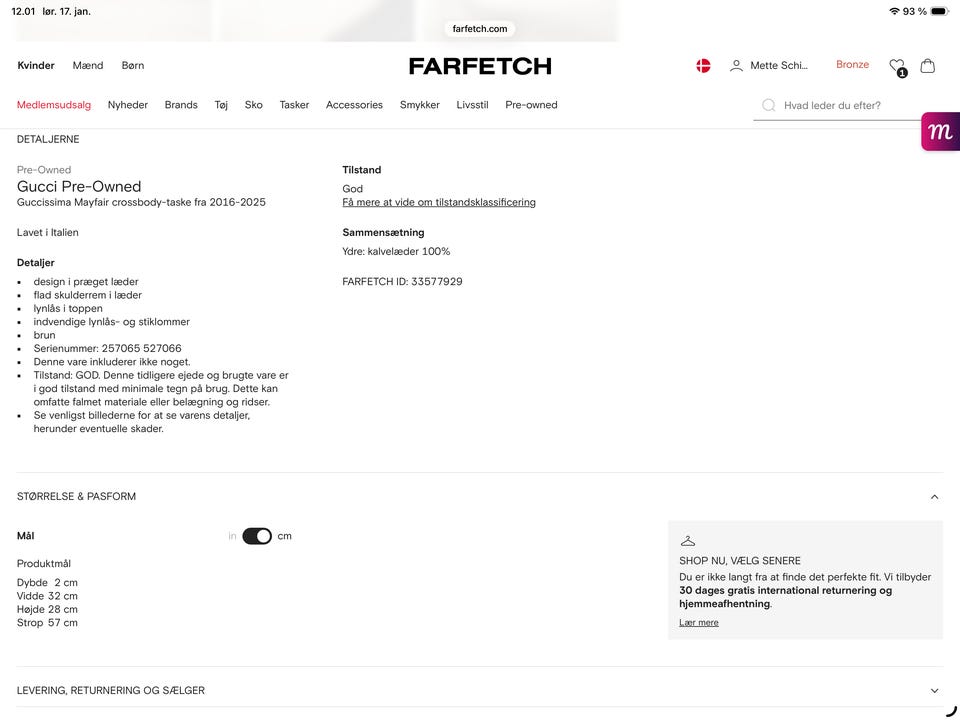Click the 'Lær mere' link
The width and height of the screenshot is (960, 720).
pyautogui.click(x=699, y=623)
